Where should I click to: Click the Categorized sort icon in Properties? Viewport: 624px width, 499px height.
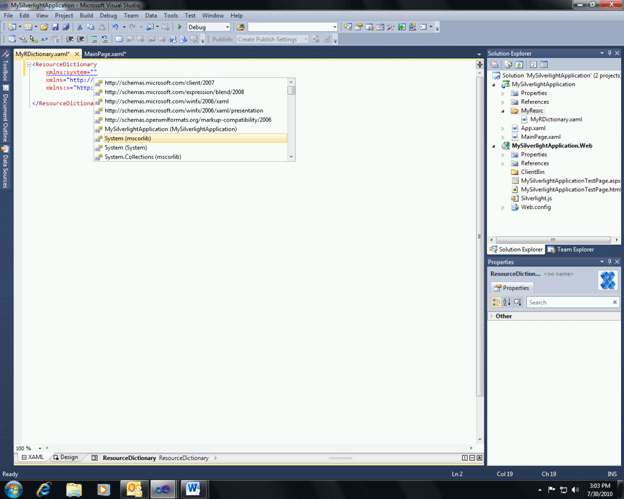click(x=496, y=302)
